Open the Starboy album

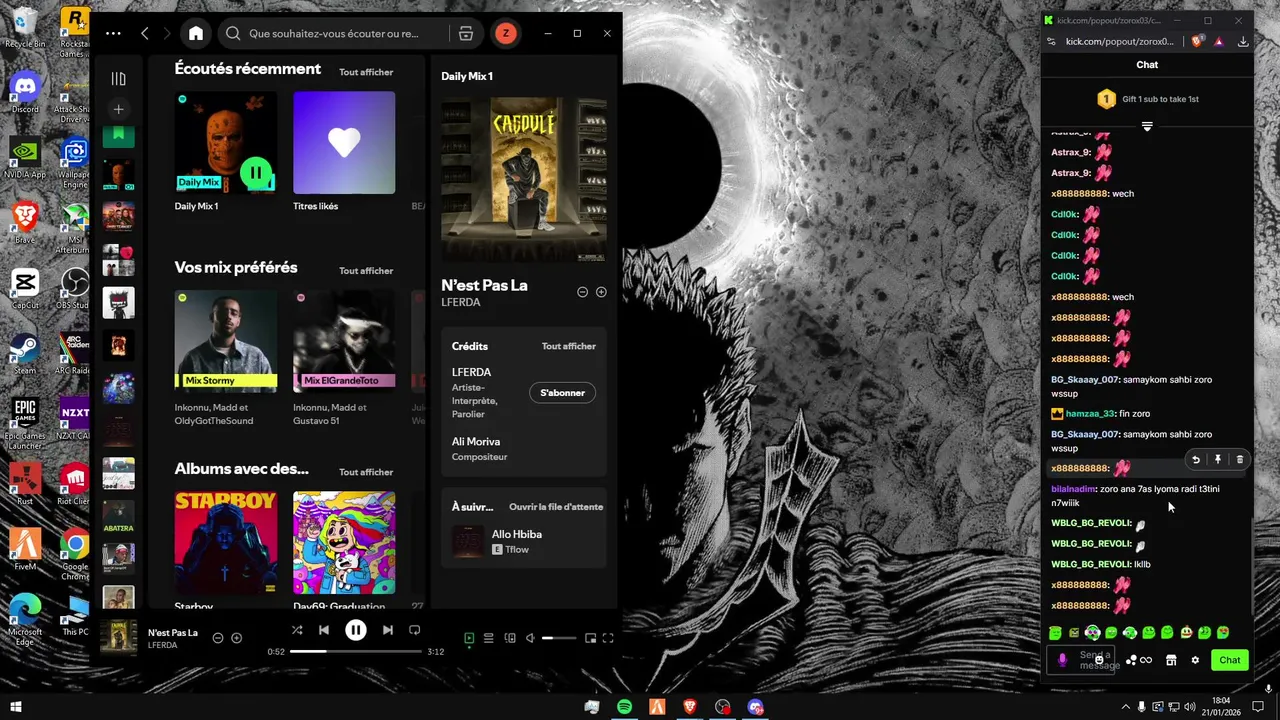coord(226,542)
